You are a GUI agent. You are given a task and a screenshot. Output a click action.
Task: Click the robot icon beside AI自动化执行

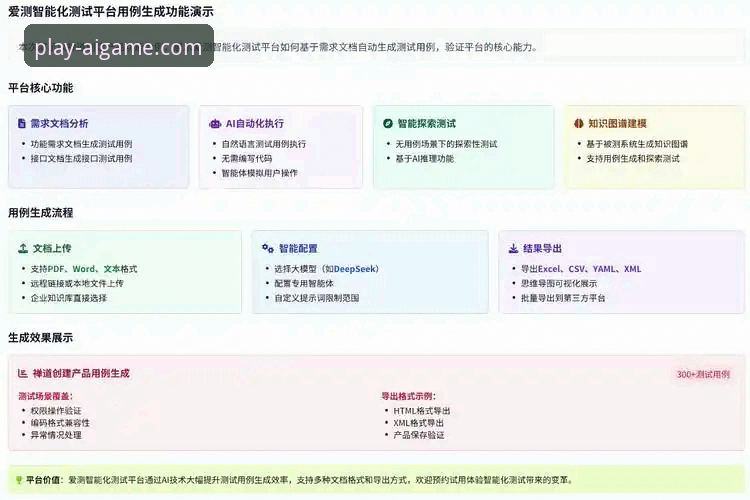tap(215, 123)
